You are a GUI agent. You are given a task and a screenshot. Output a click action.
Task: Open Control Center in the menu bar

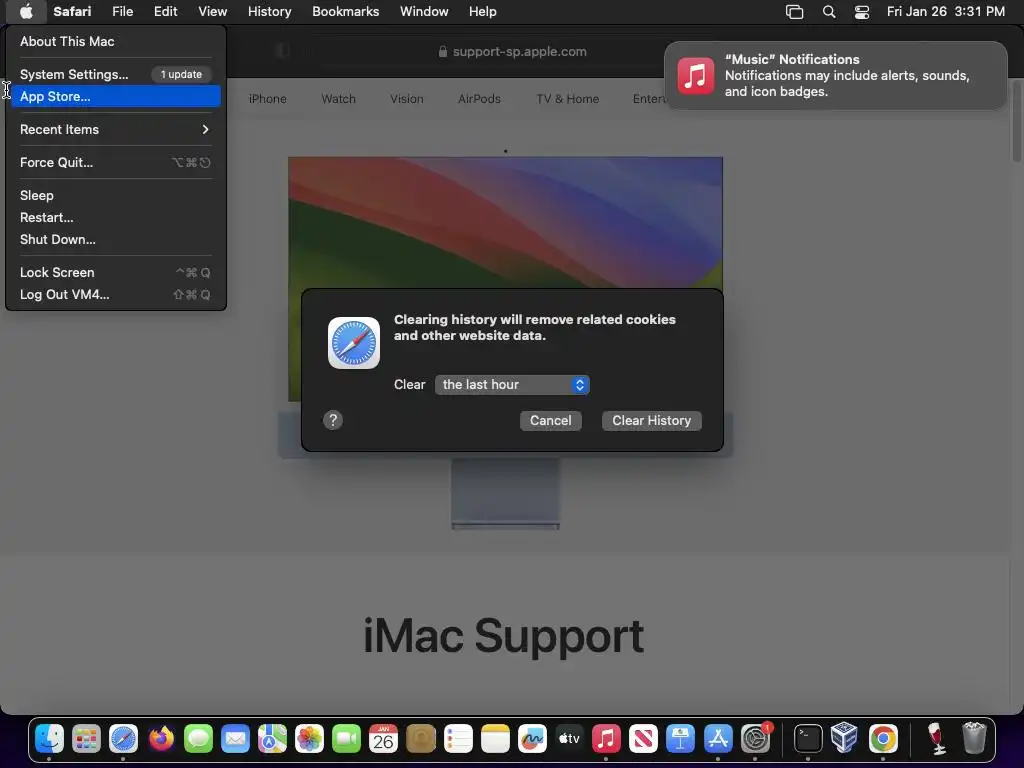tap(862, 12)
